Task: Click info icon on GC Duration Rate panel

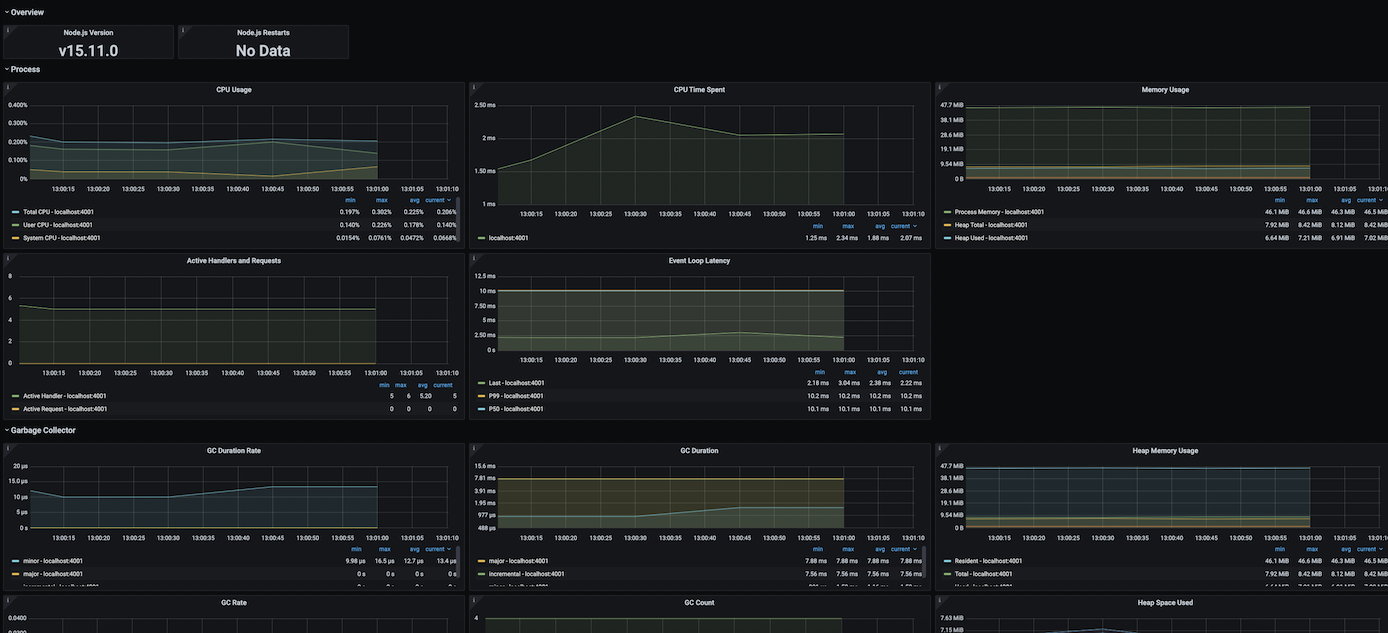Action: [x=8, y=448]
